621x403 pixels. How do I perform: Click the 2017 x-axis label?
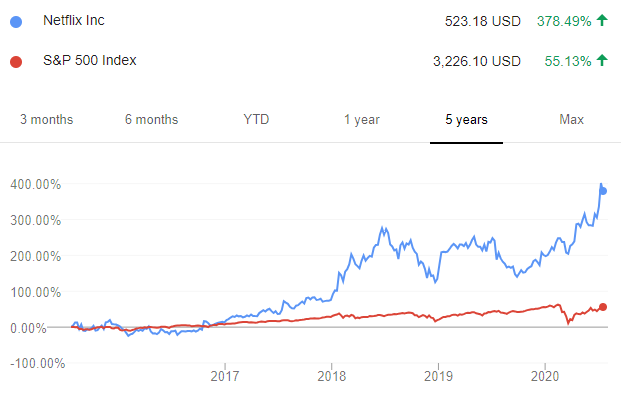(x=225, y=376)
